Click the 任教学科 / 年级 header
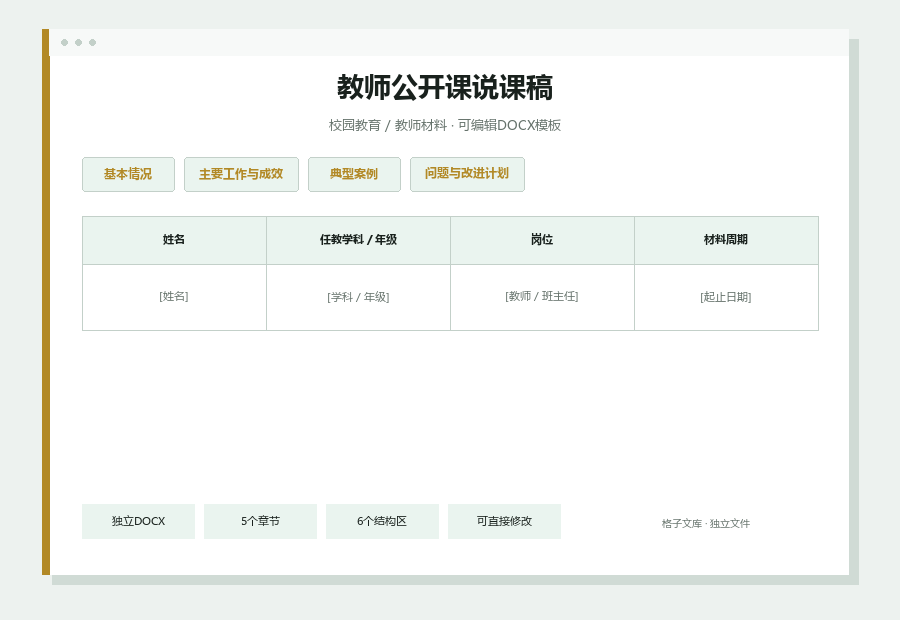Screen dimensions: 900x620 click(x=358, y=241)
